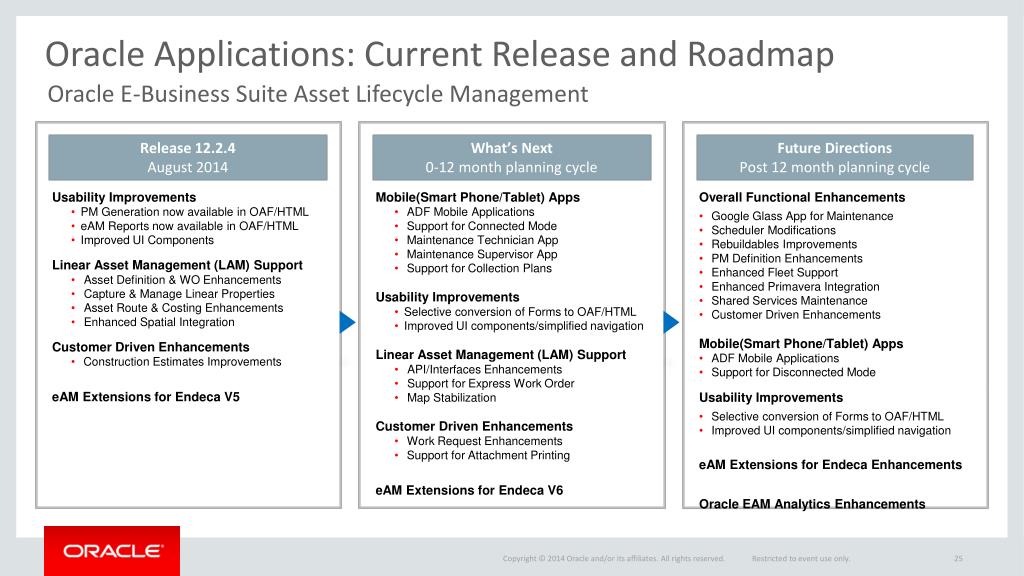The width and height of the screenshot is (1024, 576).
Task: Click 'Scheduler Modifications' bullet
Action: 773,231
